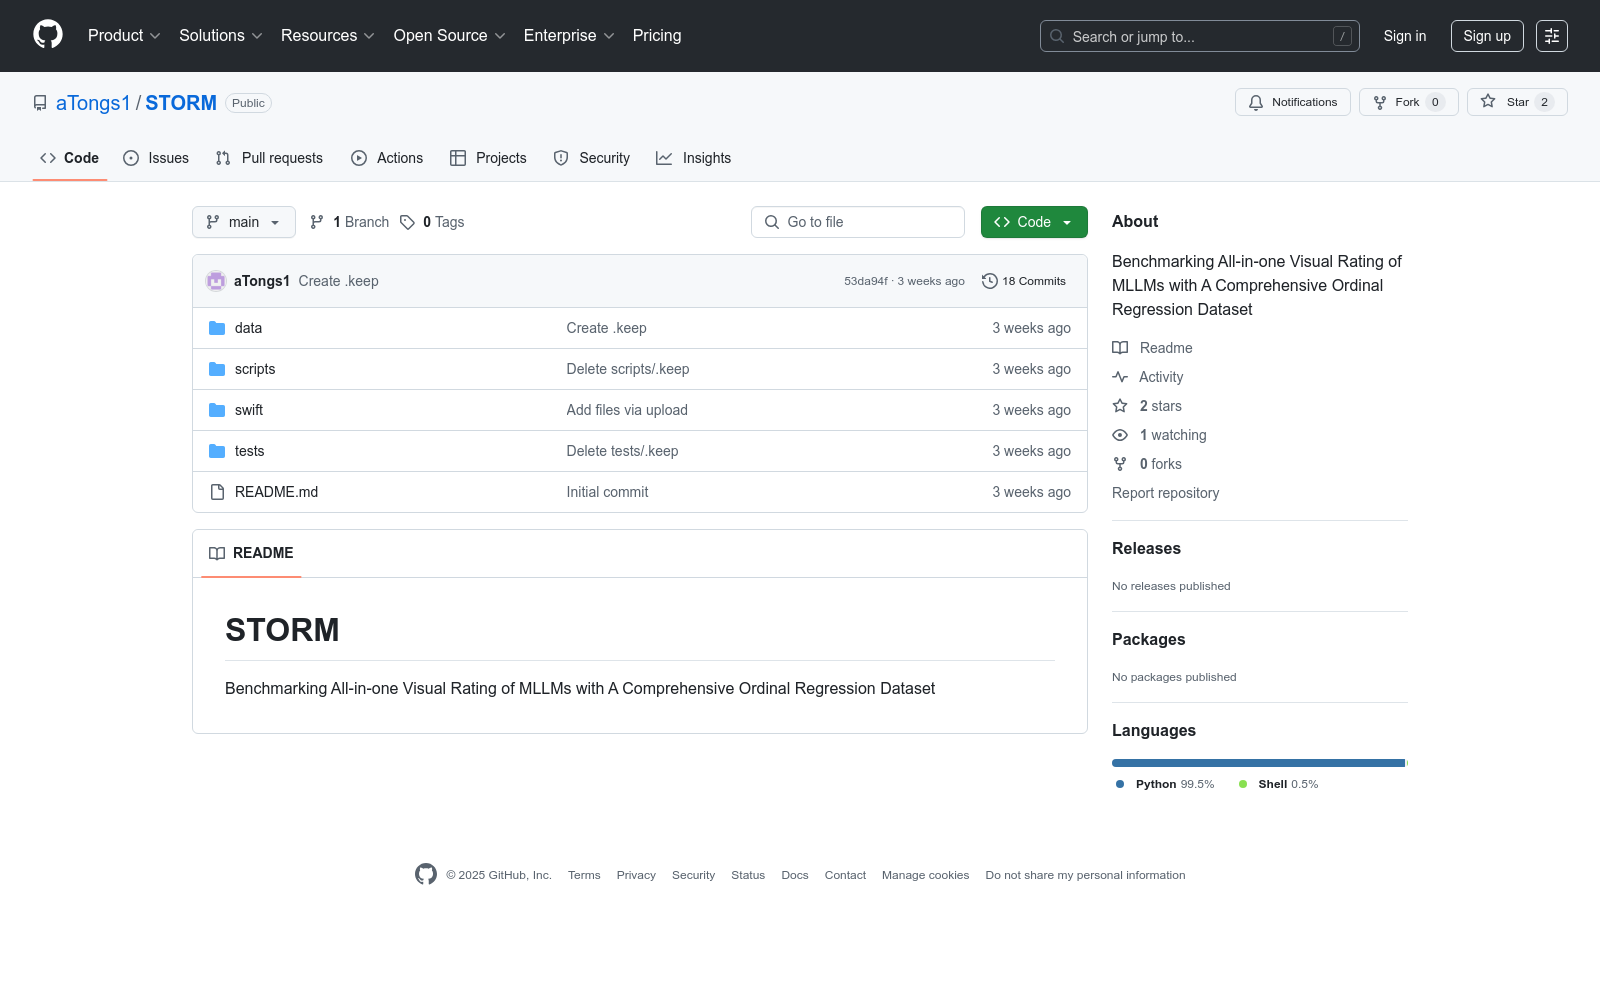Viewport: 1600px width, 1000px height.
Task: Open the STORM repository name link
Action: coord(181,103)
